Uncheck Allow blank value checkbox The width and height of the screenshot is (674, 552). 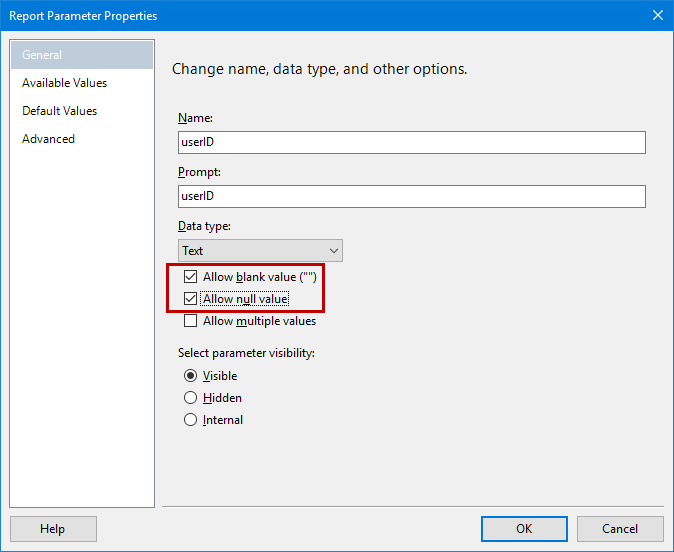click(191, 277)
